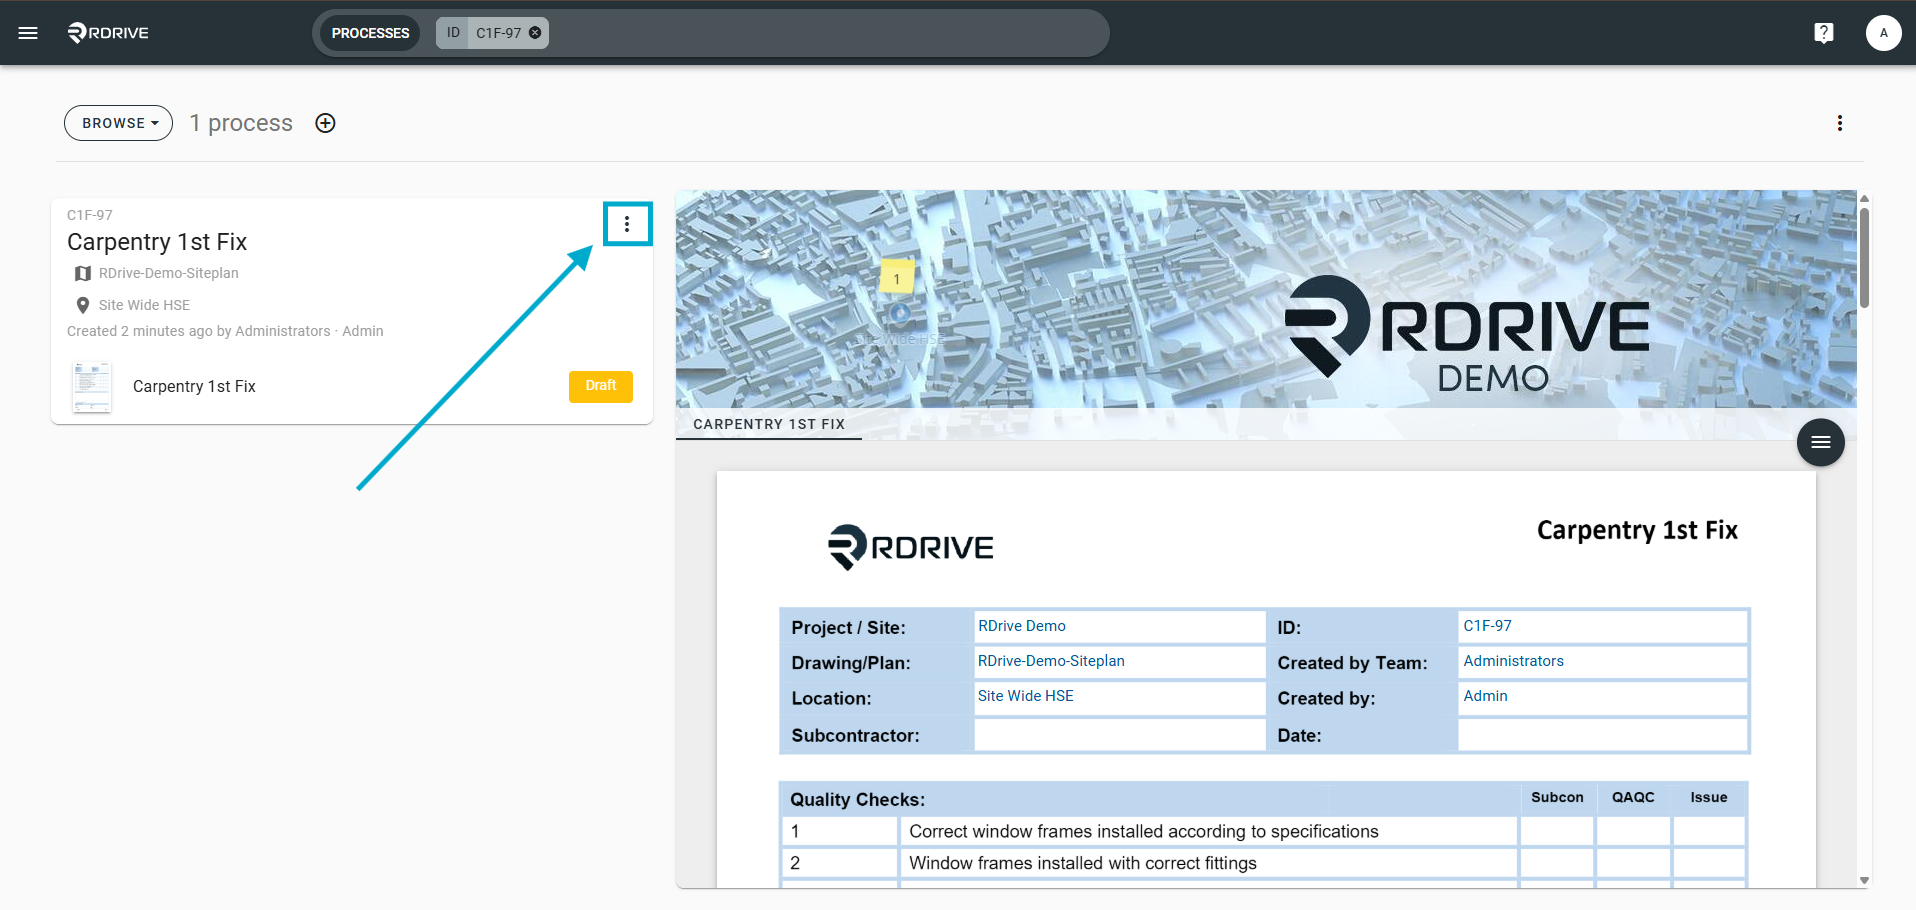Click the Site Wide HSE link in form
1916x910 pixels.
coord(1026,696)
